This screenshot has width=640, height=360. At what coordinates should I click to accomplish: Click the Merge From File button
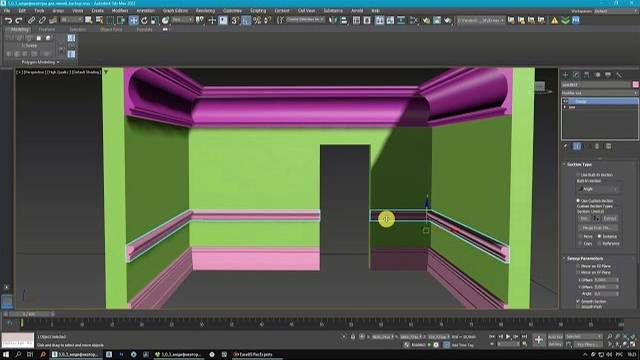[x=599, y=228]
